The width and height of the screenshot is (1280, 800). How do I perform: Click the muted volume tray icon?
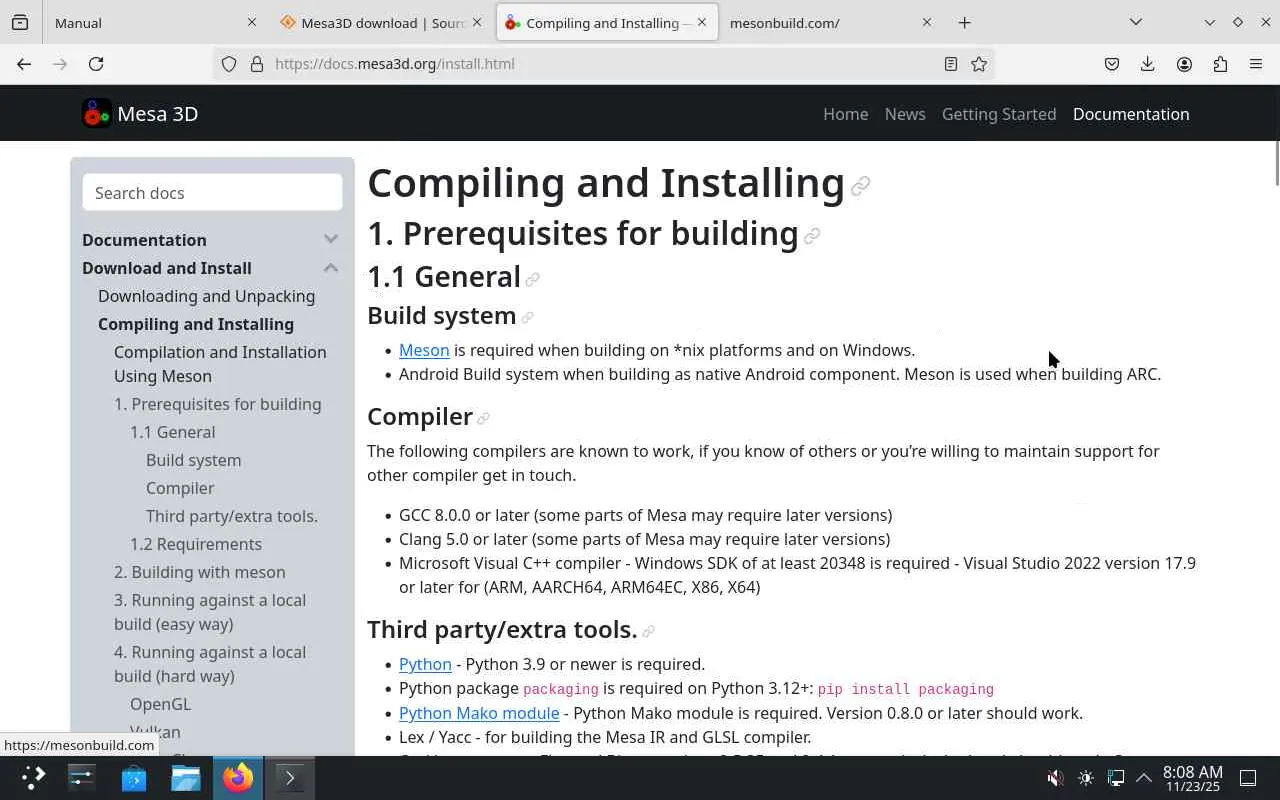1055,778
